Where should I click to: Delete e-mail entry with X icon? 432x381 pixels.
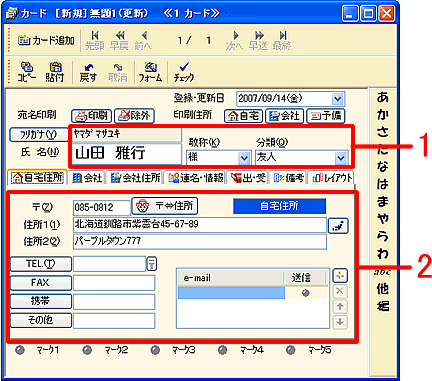[340, 291]
